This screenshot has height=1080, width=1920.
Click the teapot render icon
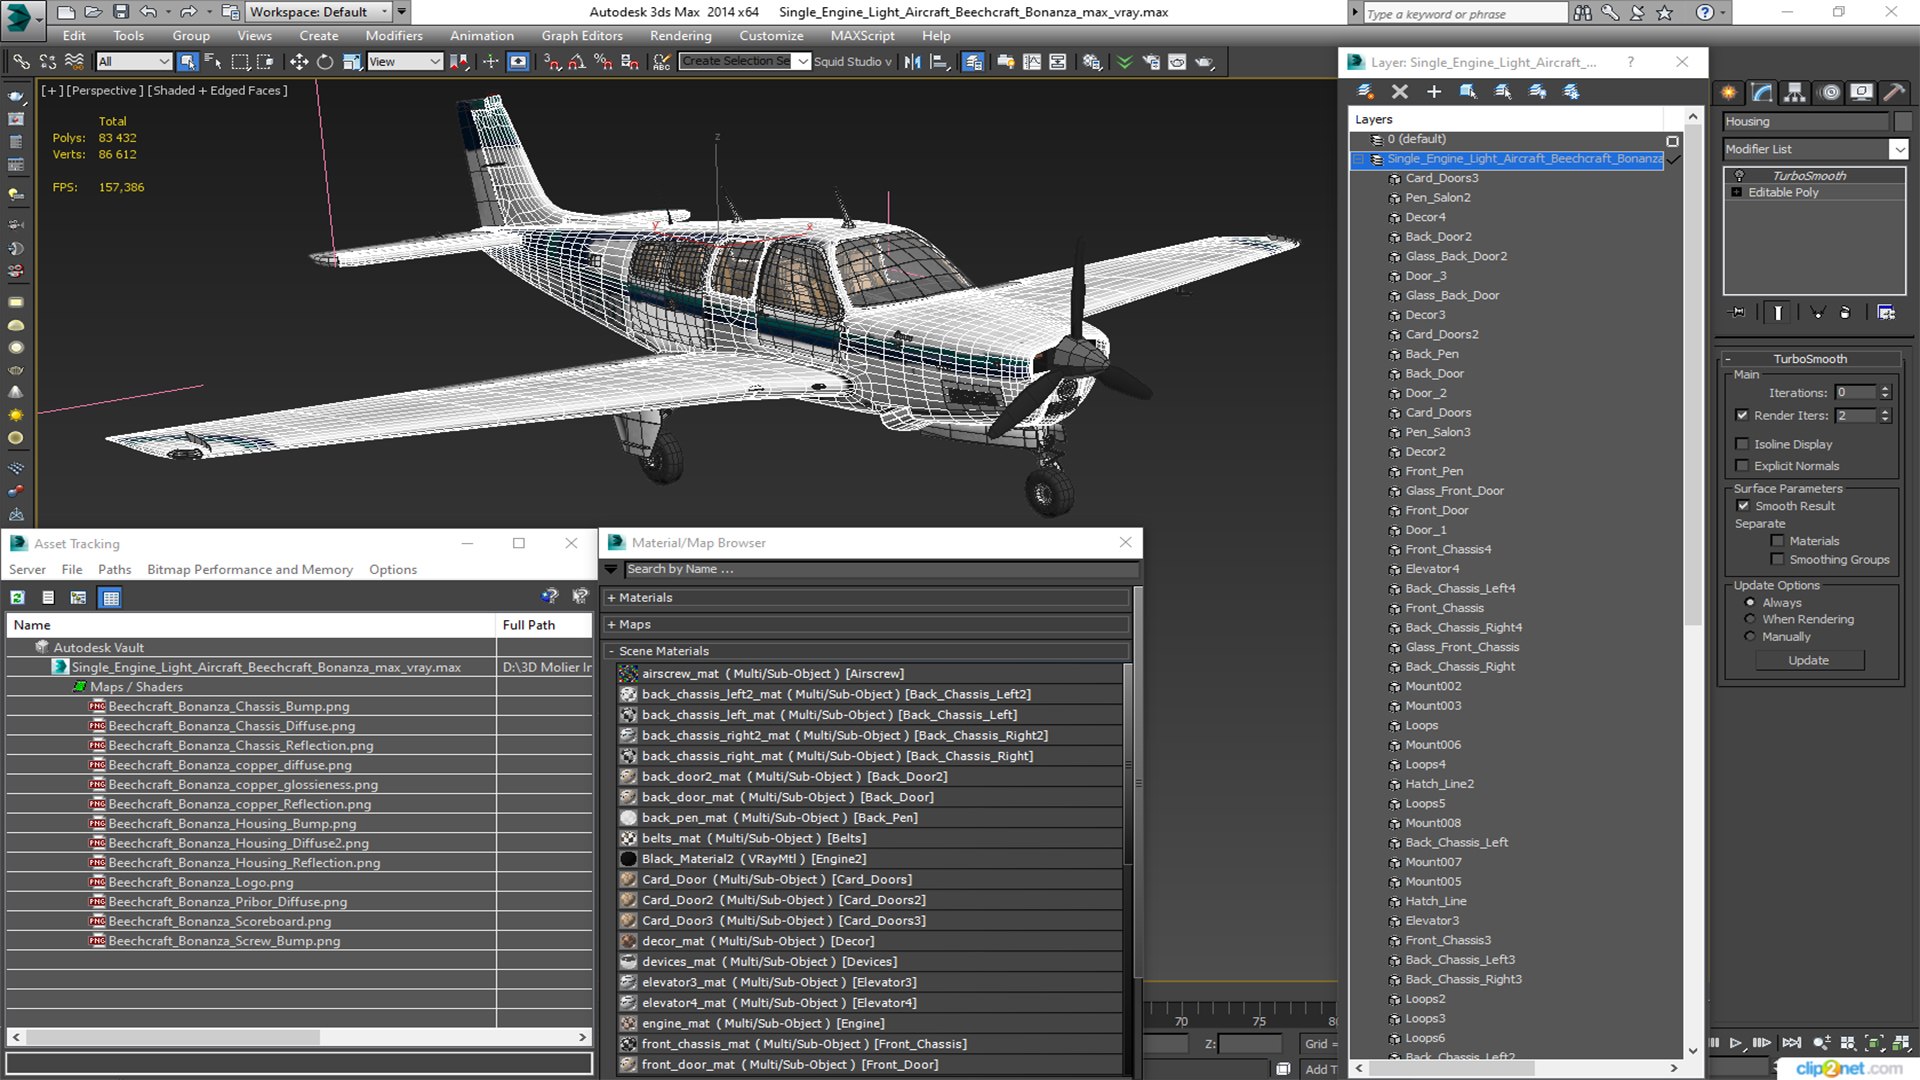coord(1205,62)
